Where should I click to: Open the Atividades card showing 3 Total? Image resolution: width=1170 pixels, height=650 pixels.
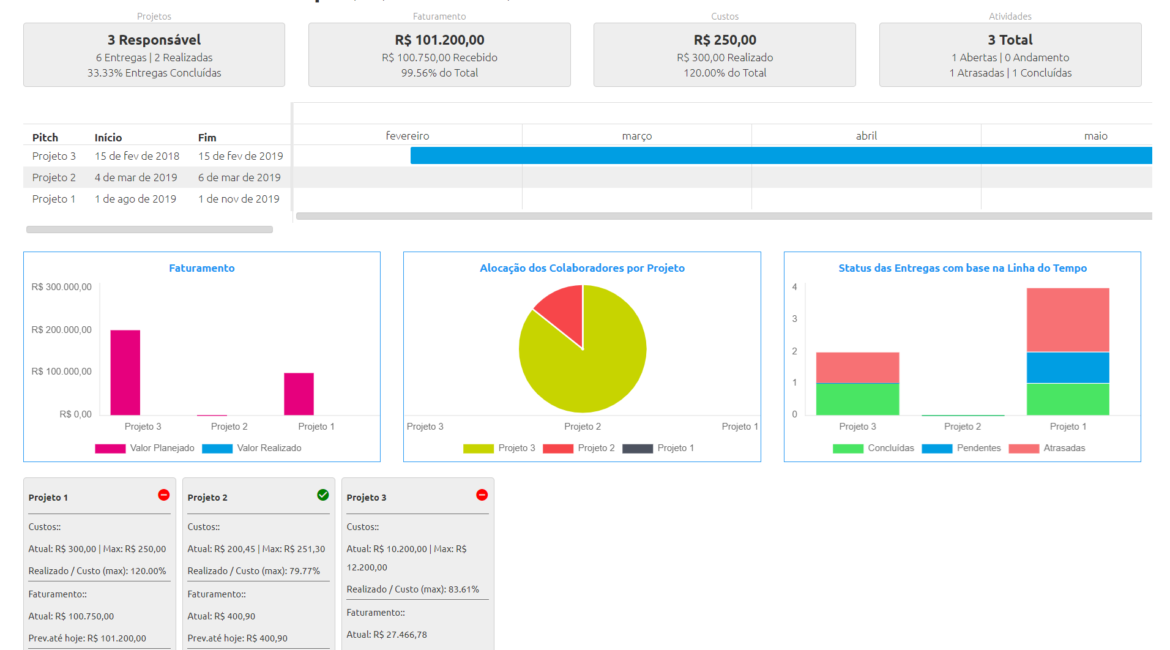point(1010,54)
